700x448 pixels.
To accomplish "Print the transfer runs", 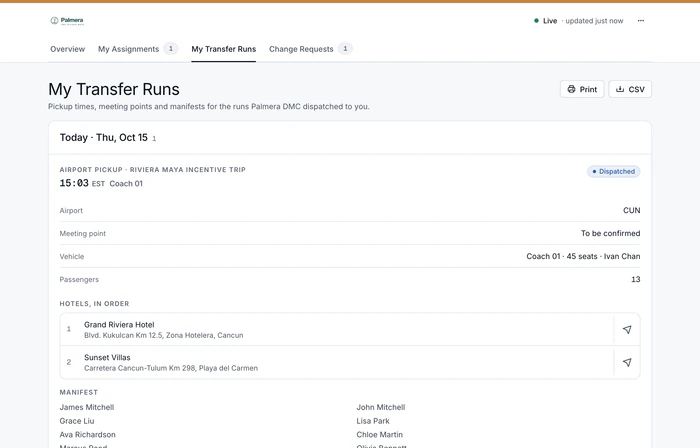I will 582,89.
